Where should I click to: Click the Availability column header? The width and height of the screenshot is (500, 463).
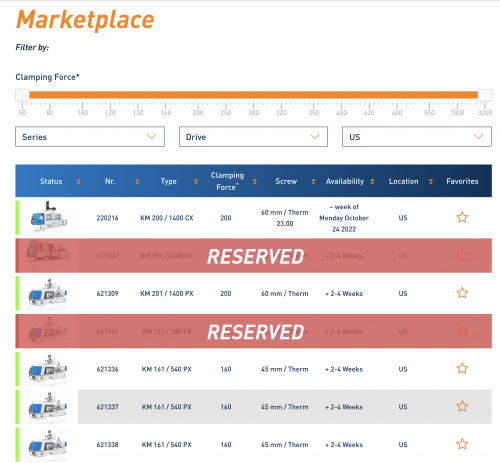pos(345,181)
